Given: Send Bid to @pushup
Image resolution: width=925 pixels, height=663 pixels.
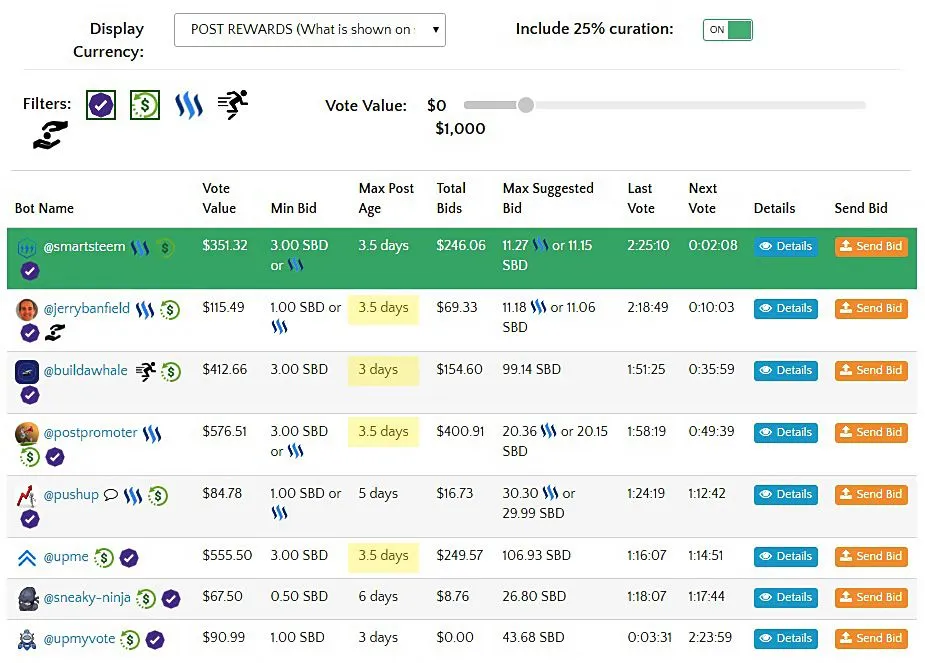Looking at the screenshot, I should coord(871,494).
